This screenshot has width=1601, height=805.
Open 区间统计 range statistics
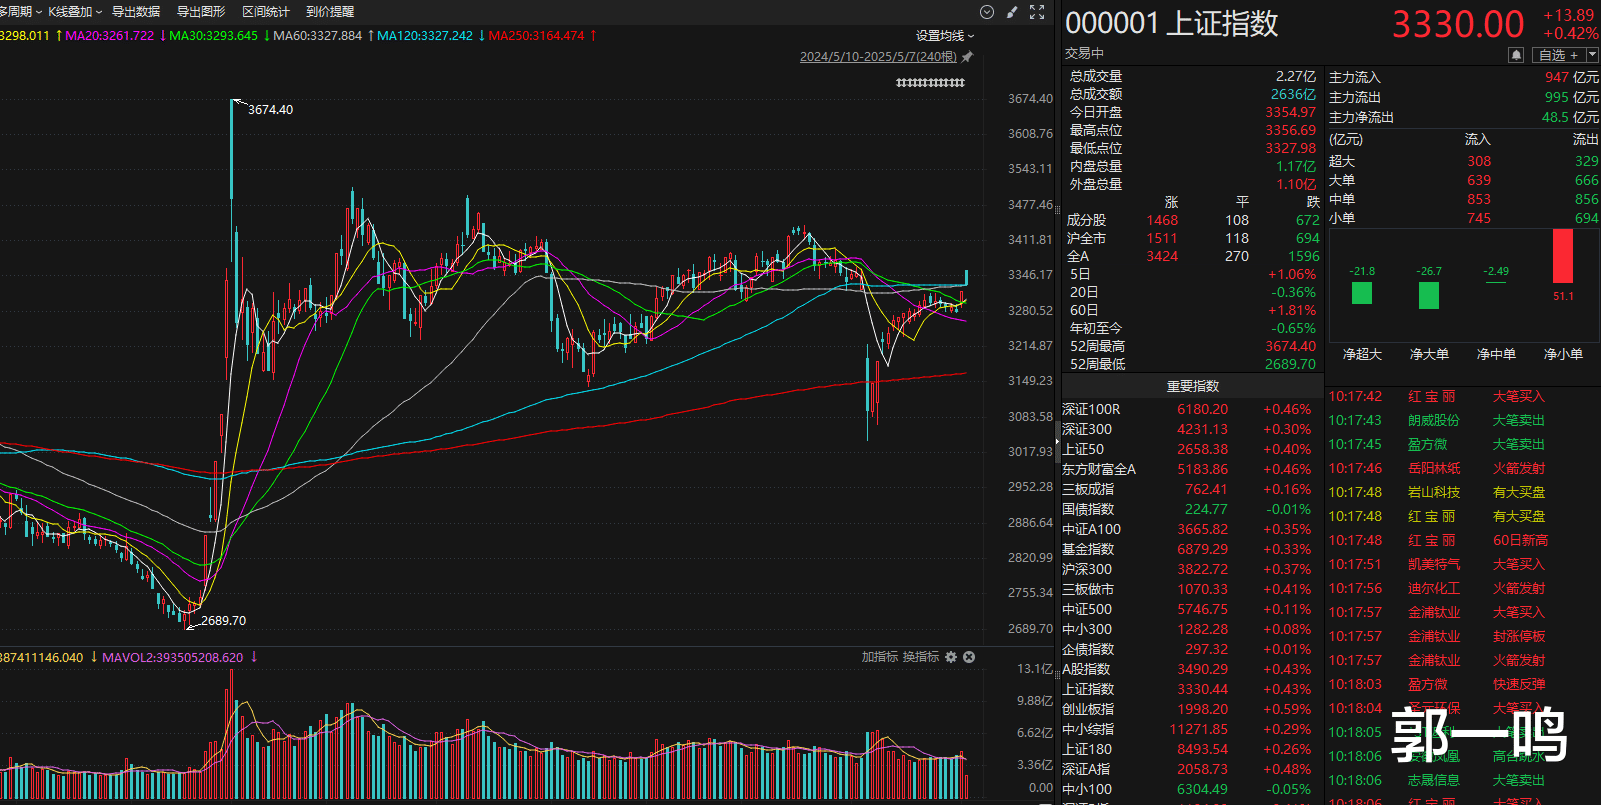tap(266, 12)
